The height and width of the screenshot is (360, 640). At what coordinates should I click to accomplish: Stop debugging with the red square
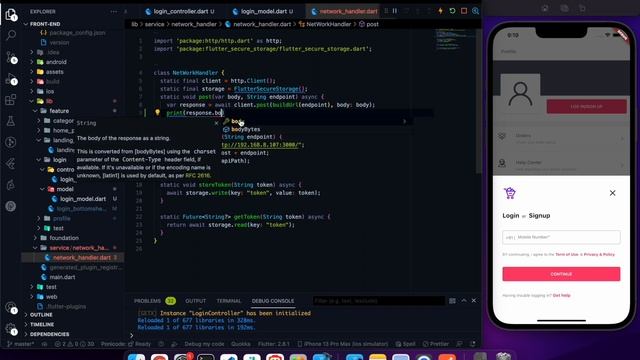click(x=464, y=11)
